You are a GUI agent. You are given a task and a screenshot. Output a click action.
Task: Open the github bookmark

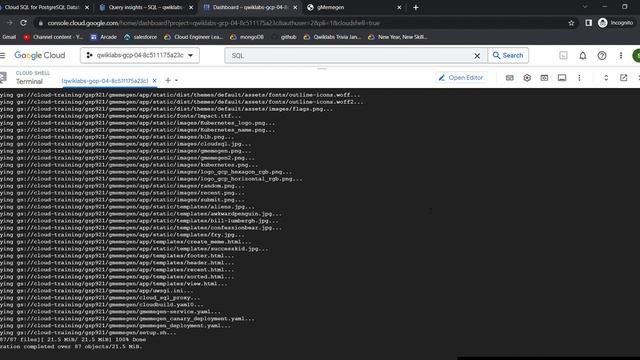click(284, 37)
